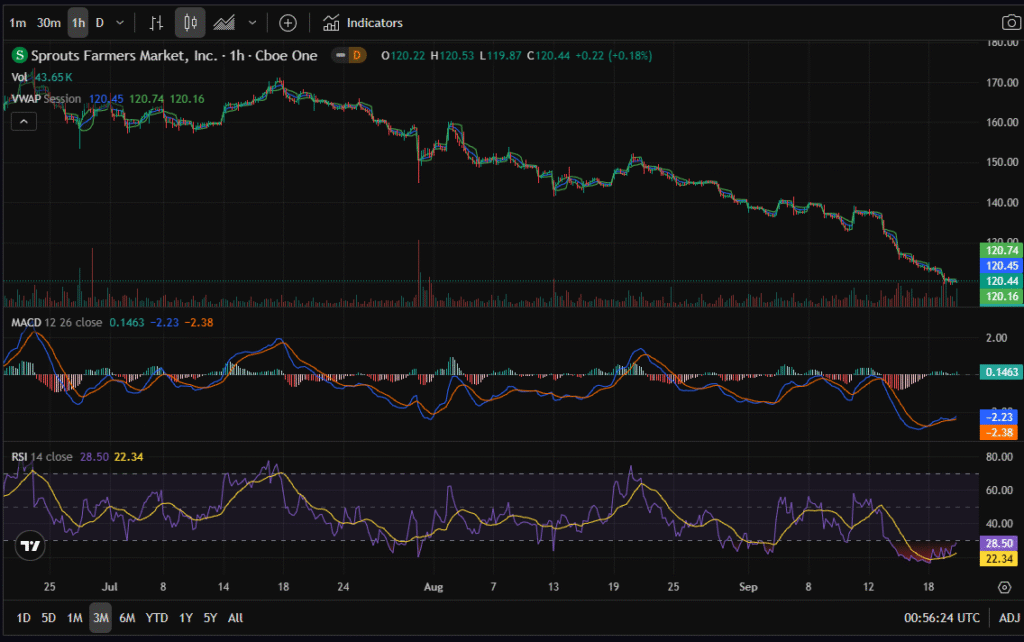Expand the chart style dropdown chevron
1024x642 pixels.
252,22
